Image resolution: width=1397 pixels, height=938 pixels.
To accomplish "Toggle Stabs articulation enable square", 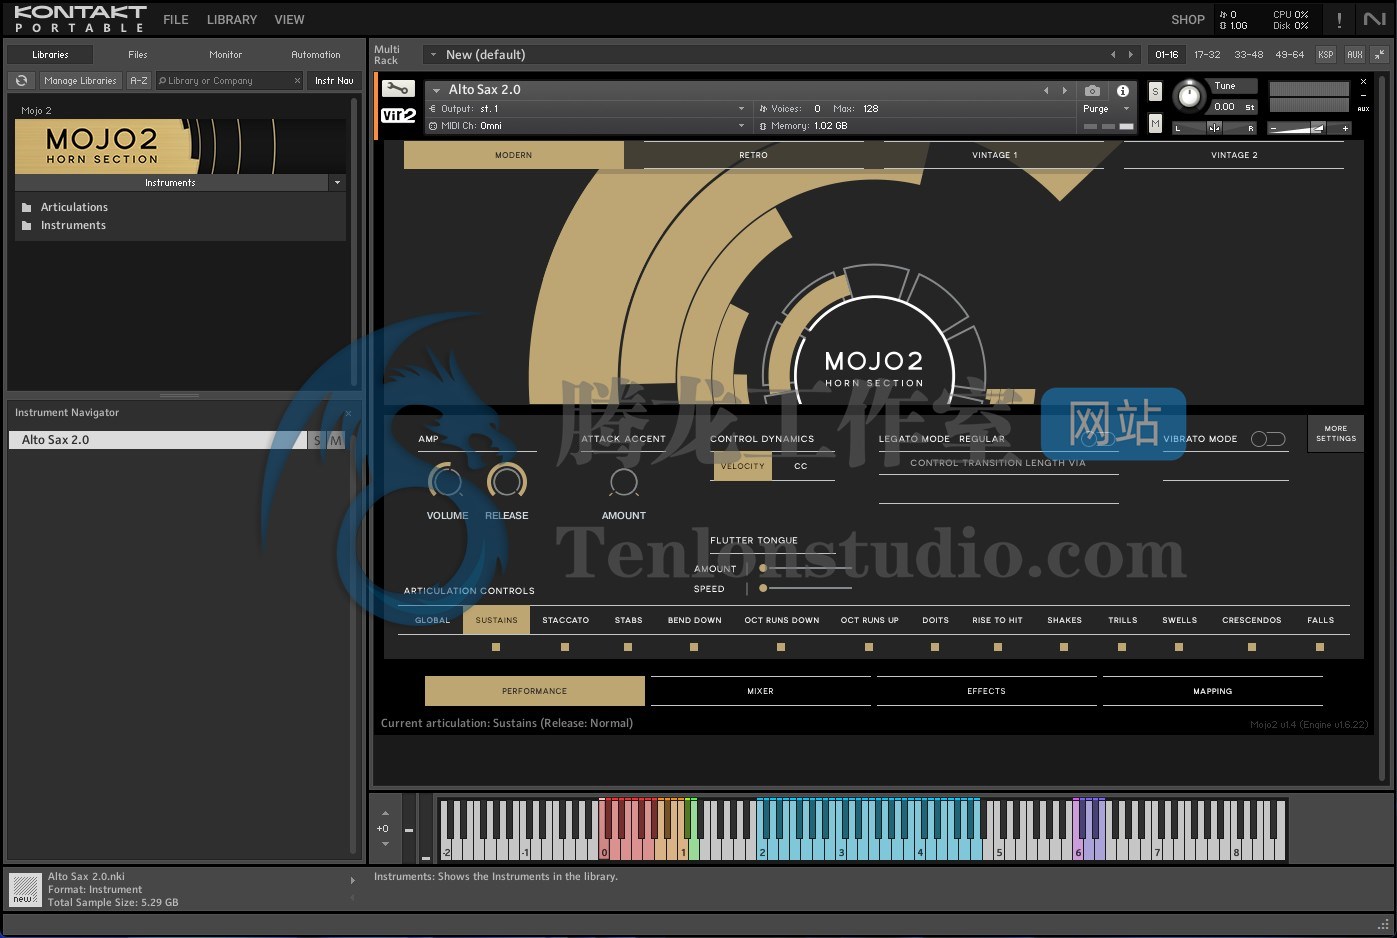I will 628,647.
